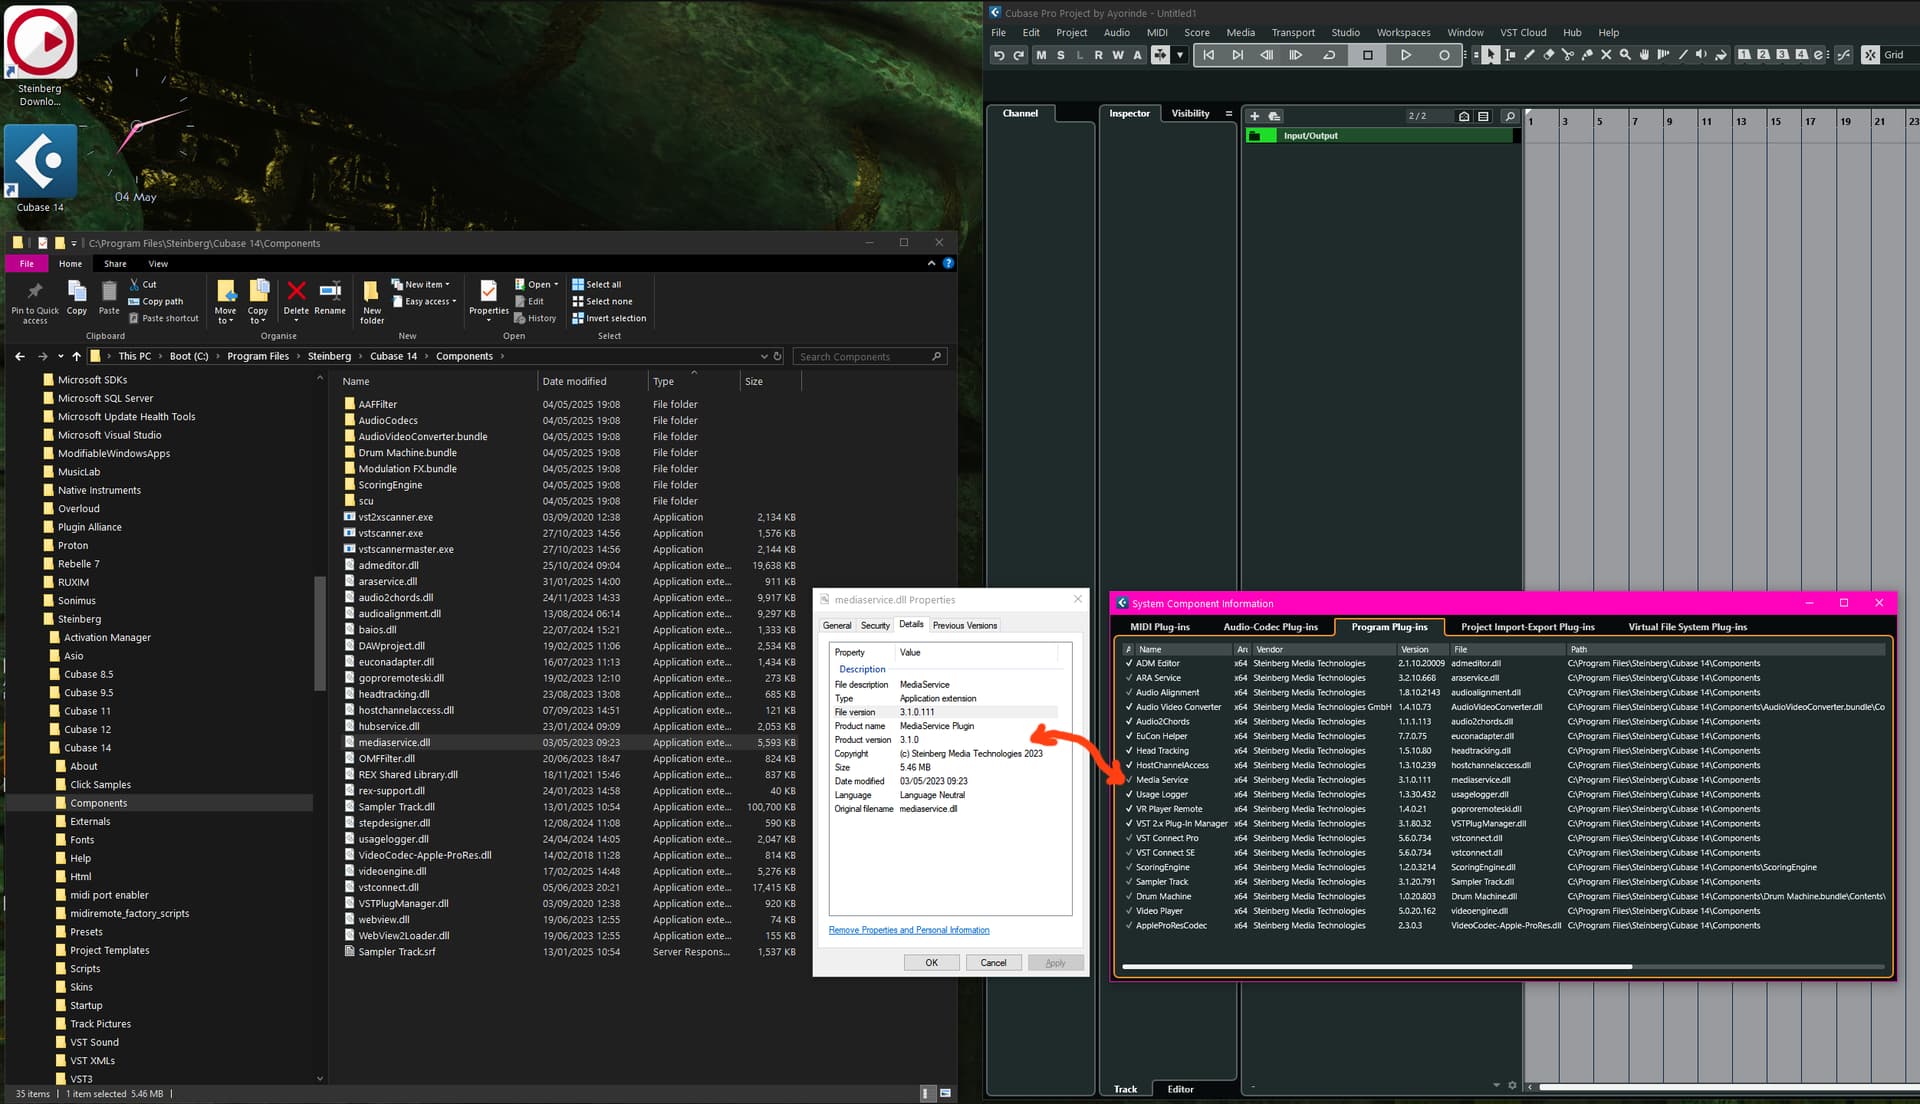The image size is (1920, 1104).
Task: Open the Visibility tab in Cubase
Action: [1190, 114]
